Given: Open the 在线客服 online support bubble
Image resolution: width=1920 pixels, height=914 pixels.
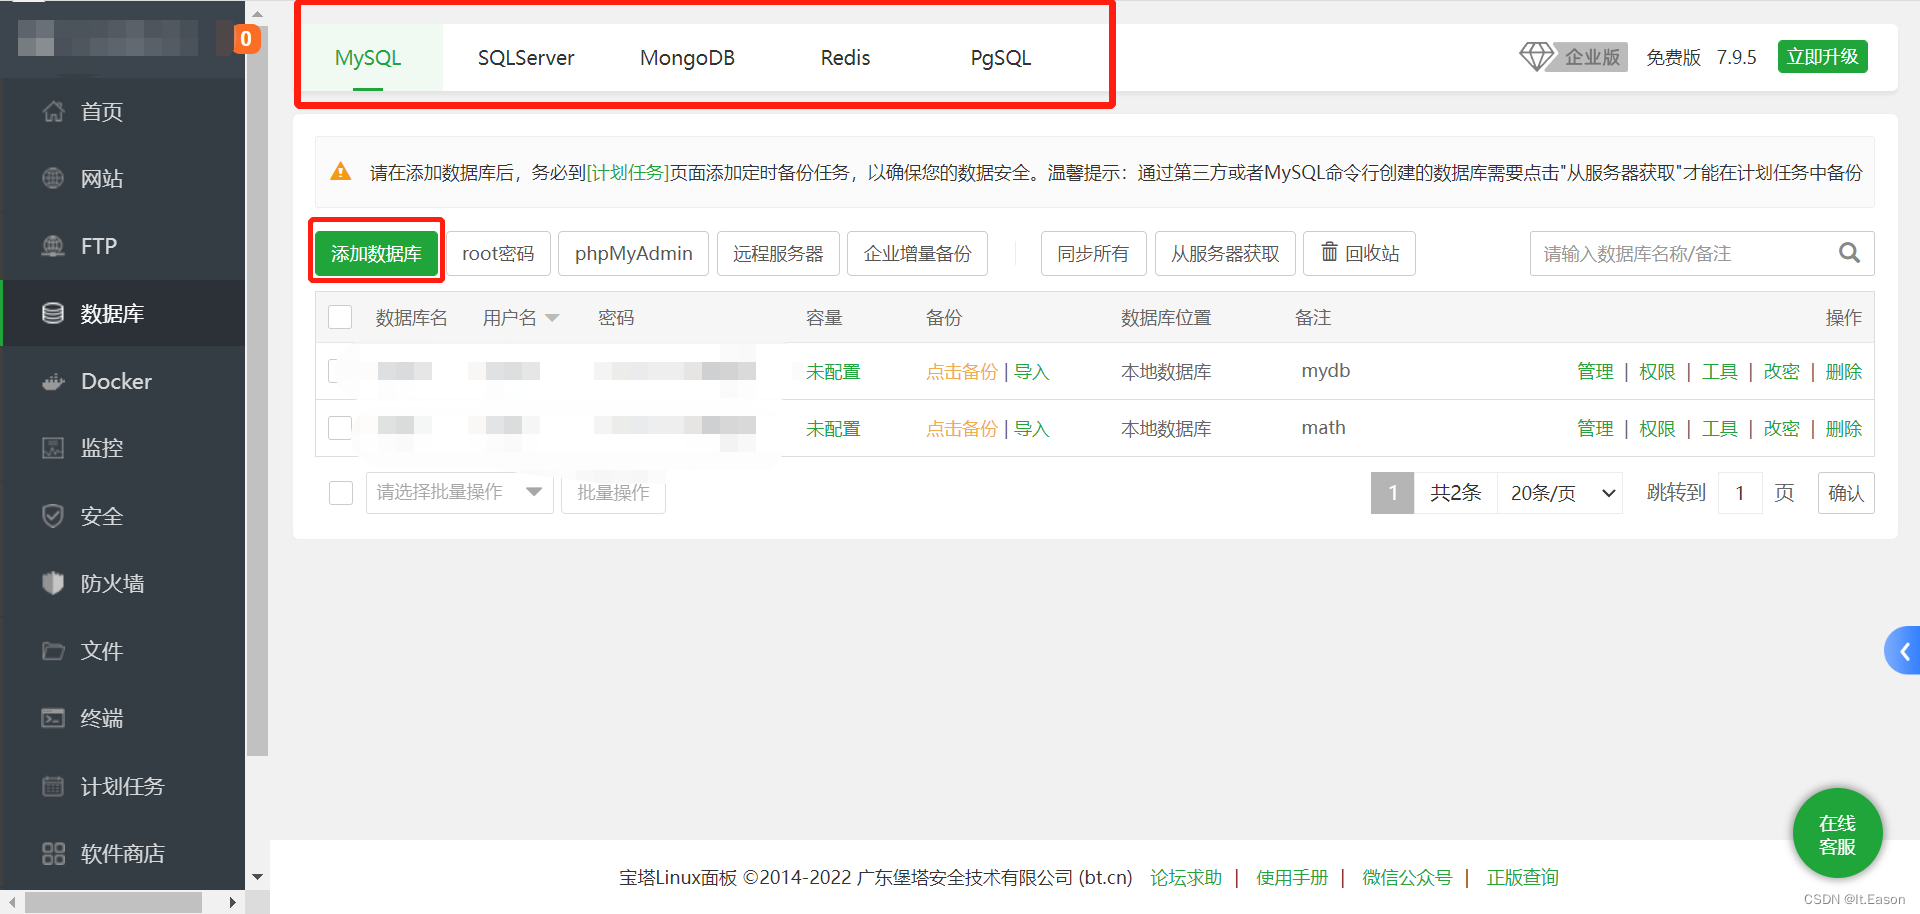Looking at the screenshot, I should pos(1837,834).
